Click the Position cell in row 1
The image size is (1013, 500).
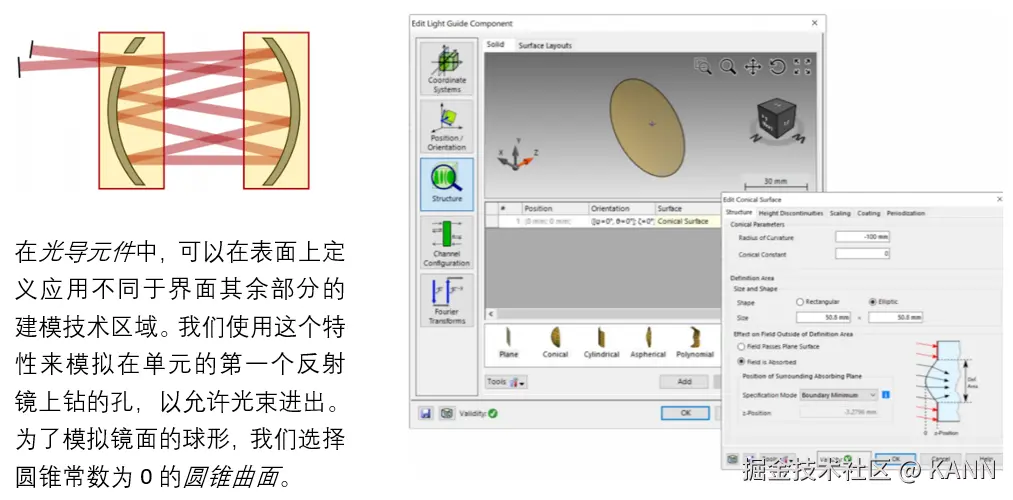coord(554,221)
